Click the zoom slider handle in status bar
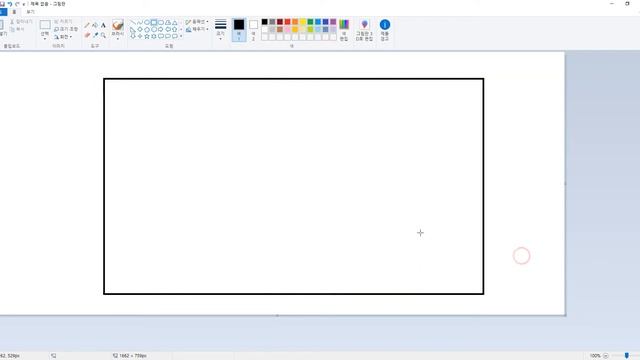 [x=627, y=356]
